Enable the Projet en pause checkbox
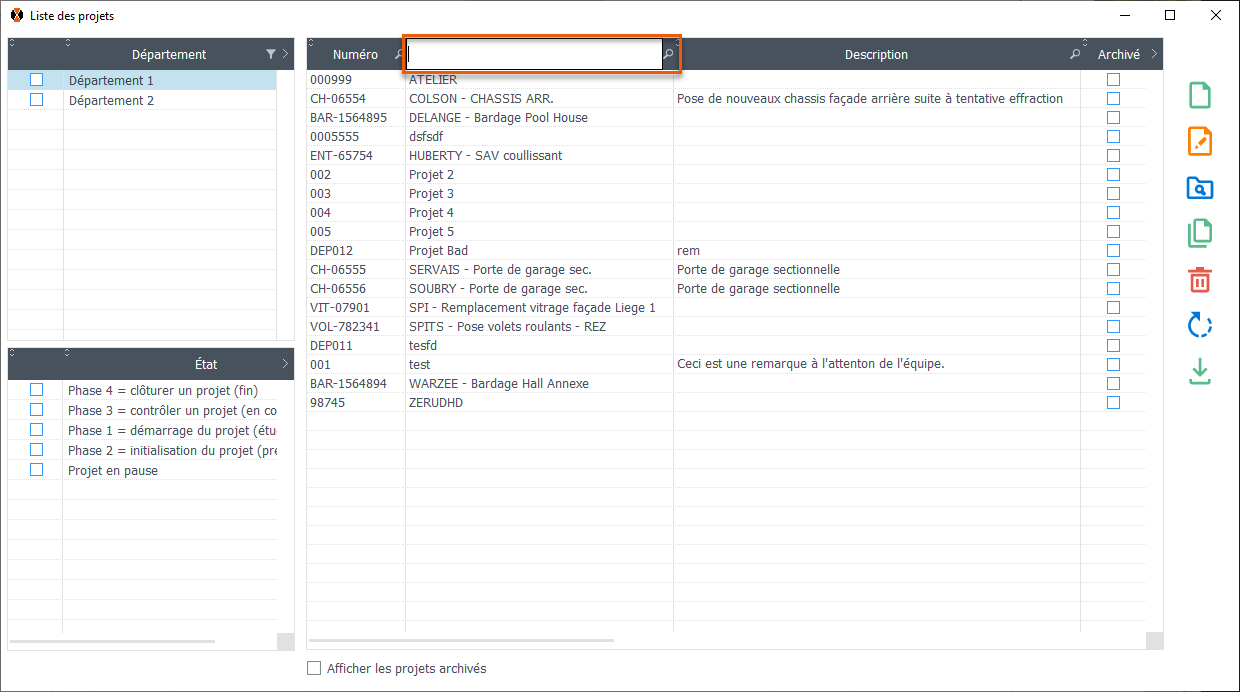The height and width of the screenshot is (692, 1240). (37, 470)
